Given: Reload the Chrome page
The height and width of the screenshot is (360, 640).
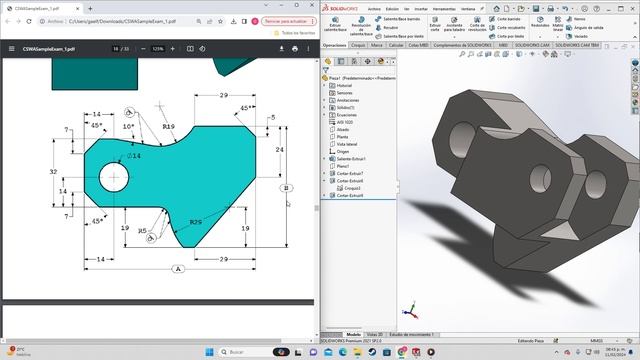Looking at the screenshot, I should [29, 21].
